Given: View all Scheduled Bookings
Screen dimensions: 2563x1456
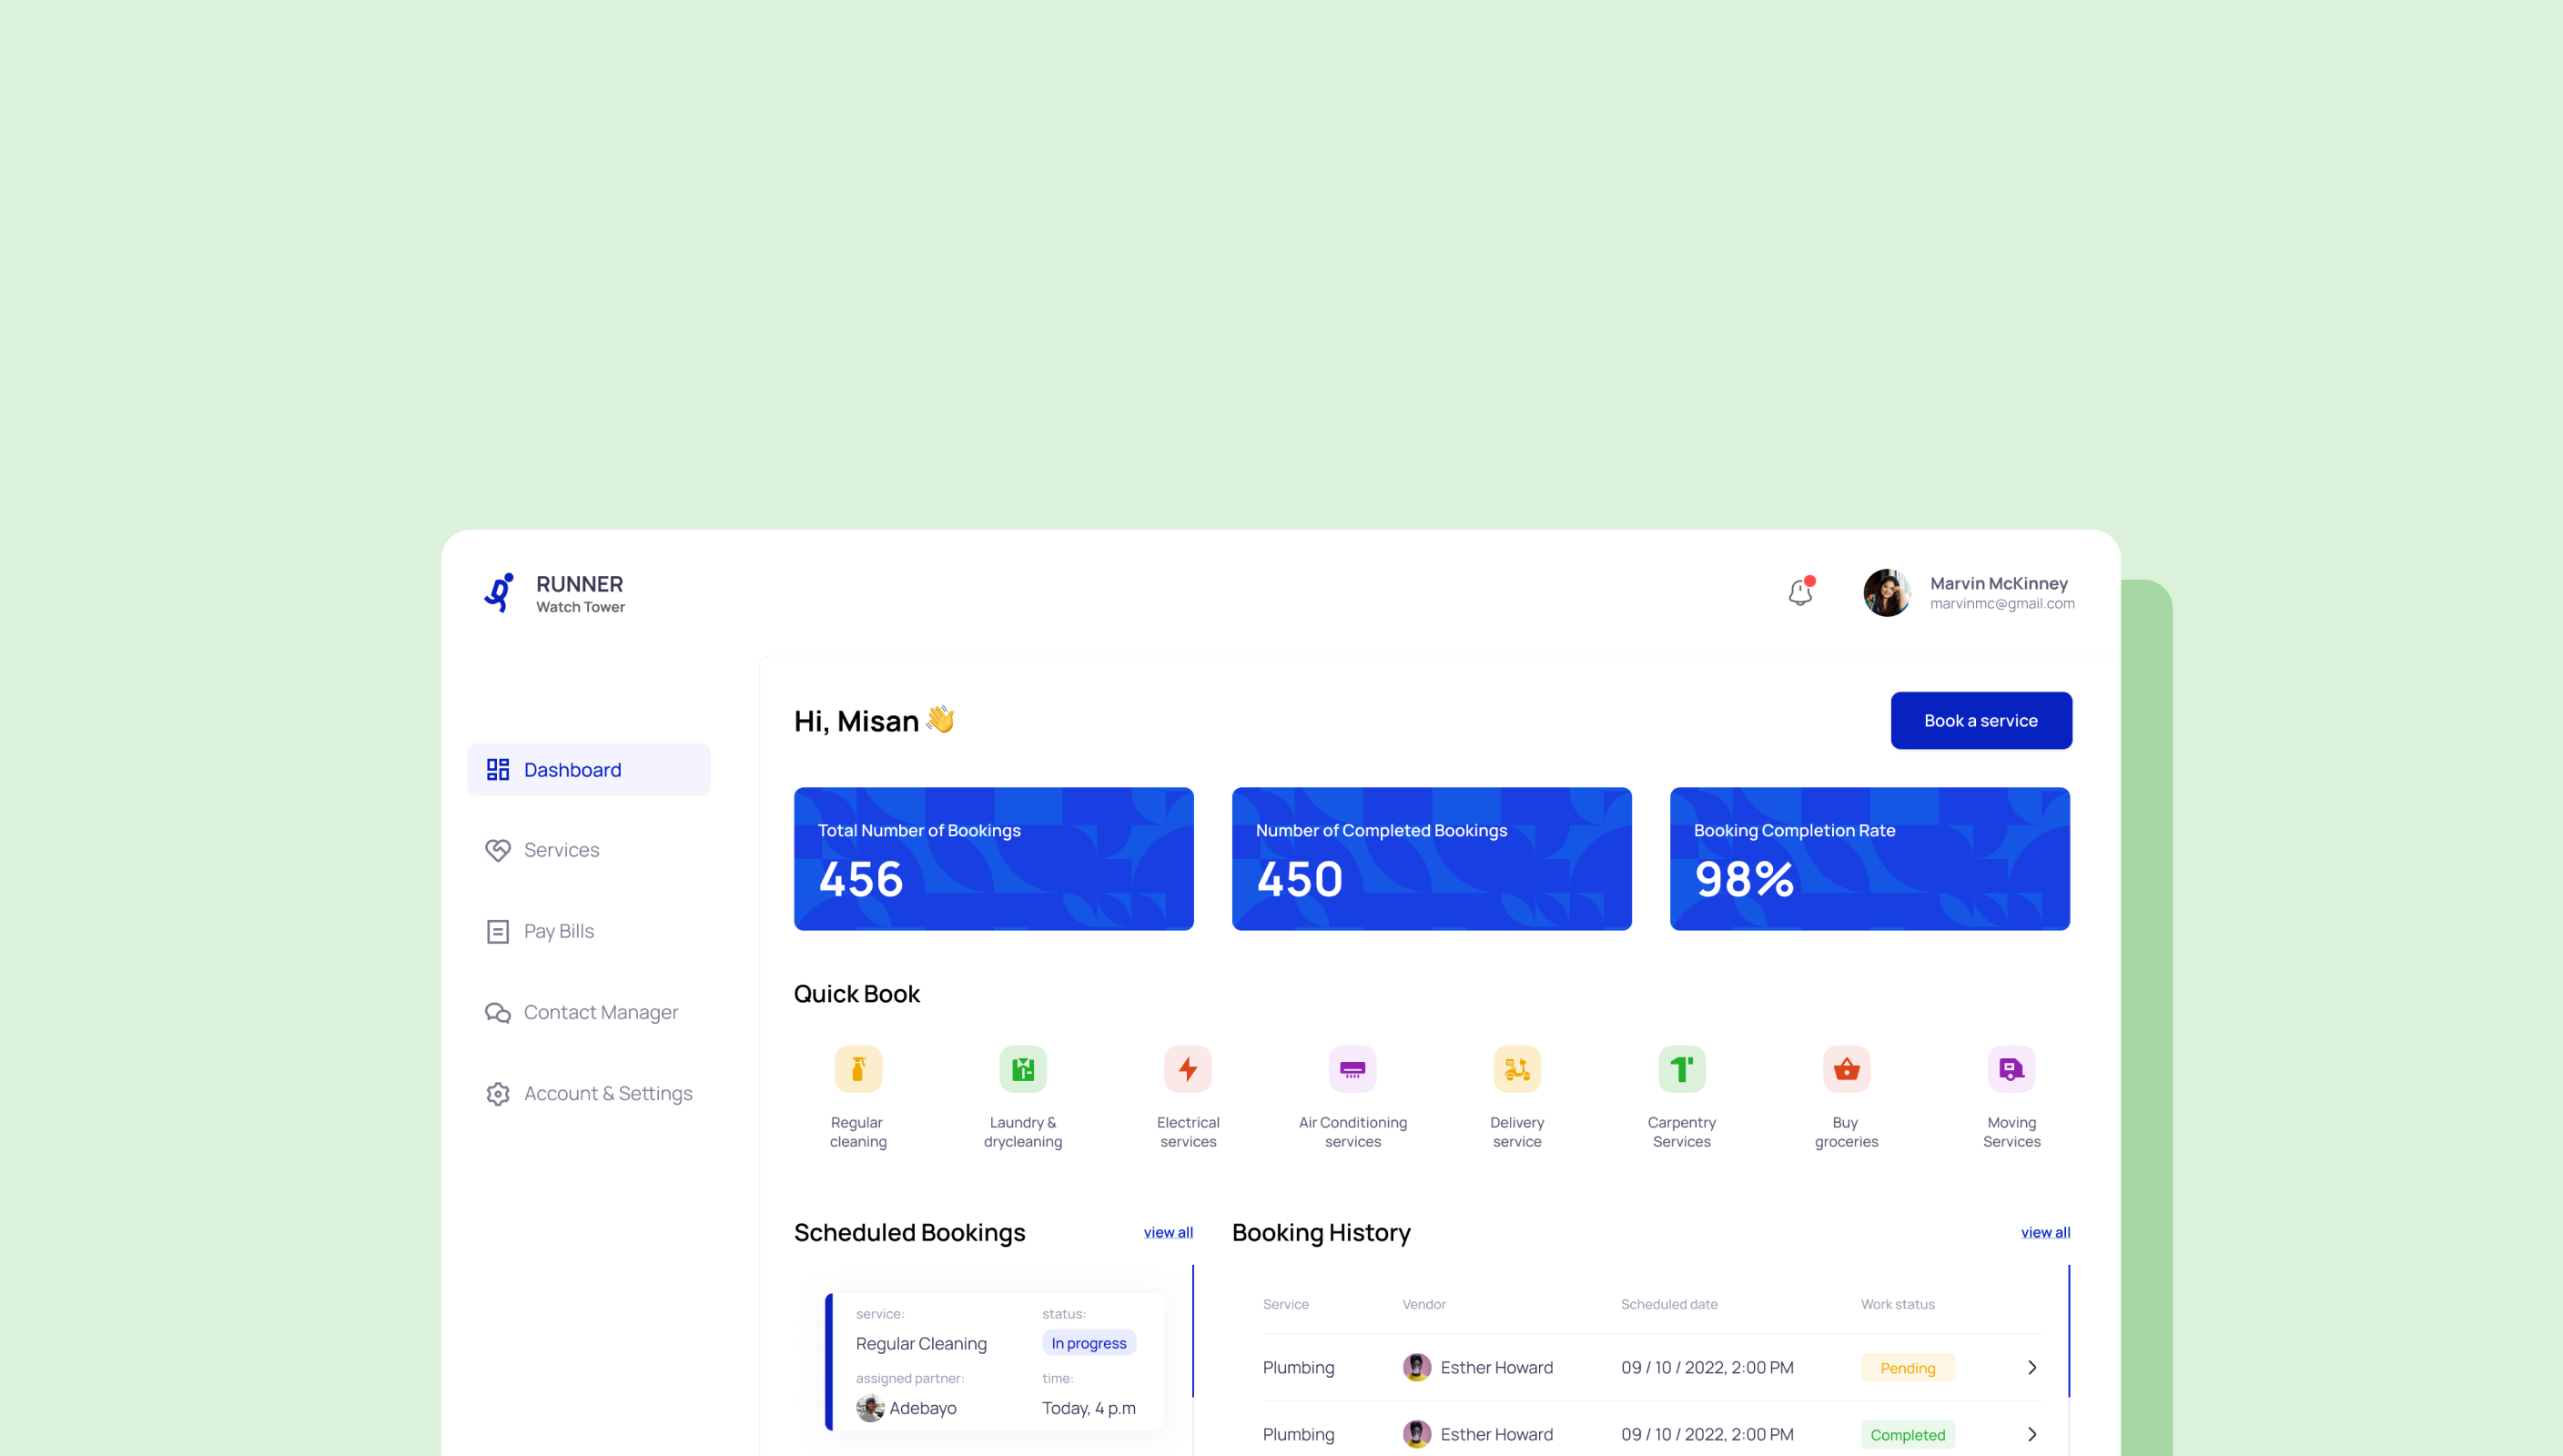Looking at the screenshot, I should pyautogui.click(x=1168, y=1232).
